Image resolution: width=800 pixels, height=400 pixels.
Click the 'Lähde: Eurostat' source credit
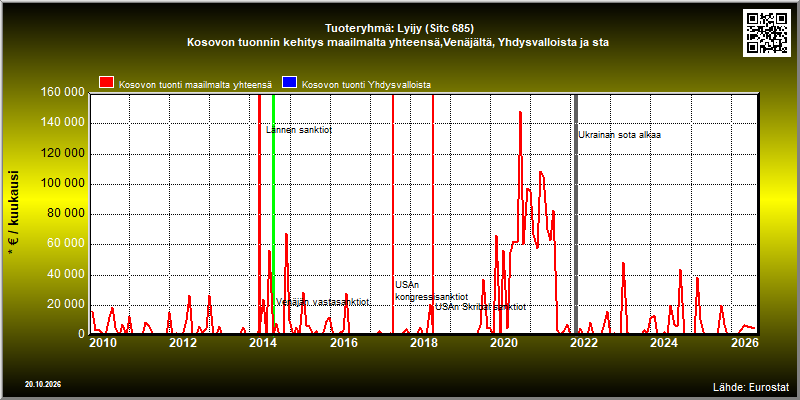tap(751, 387)
